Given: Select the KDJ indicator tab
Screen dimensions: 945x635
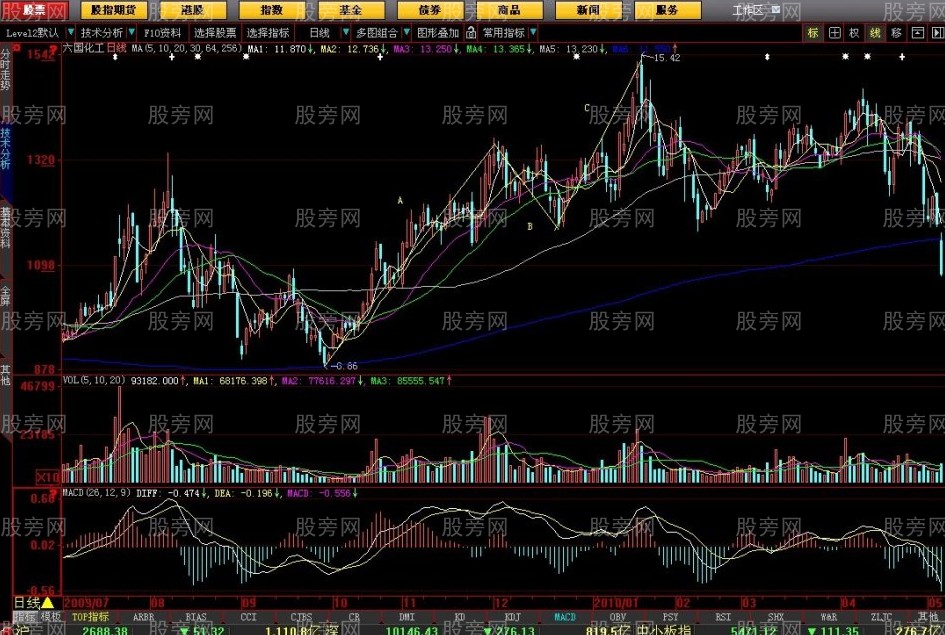Looking at the screenshot, I should click(x=512, y=617).
